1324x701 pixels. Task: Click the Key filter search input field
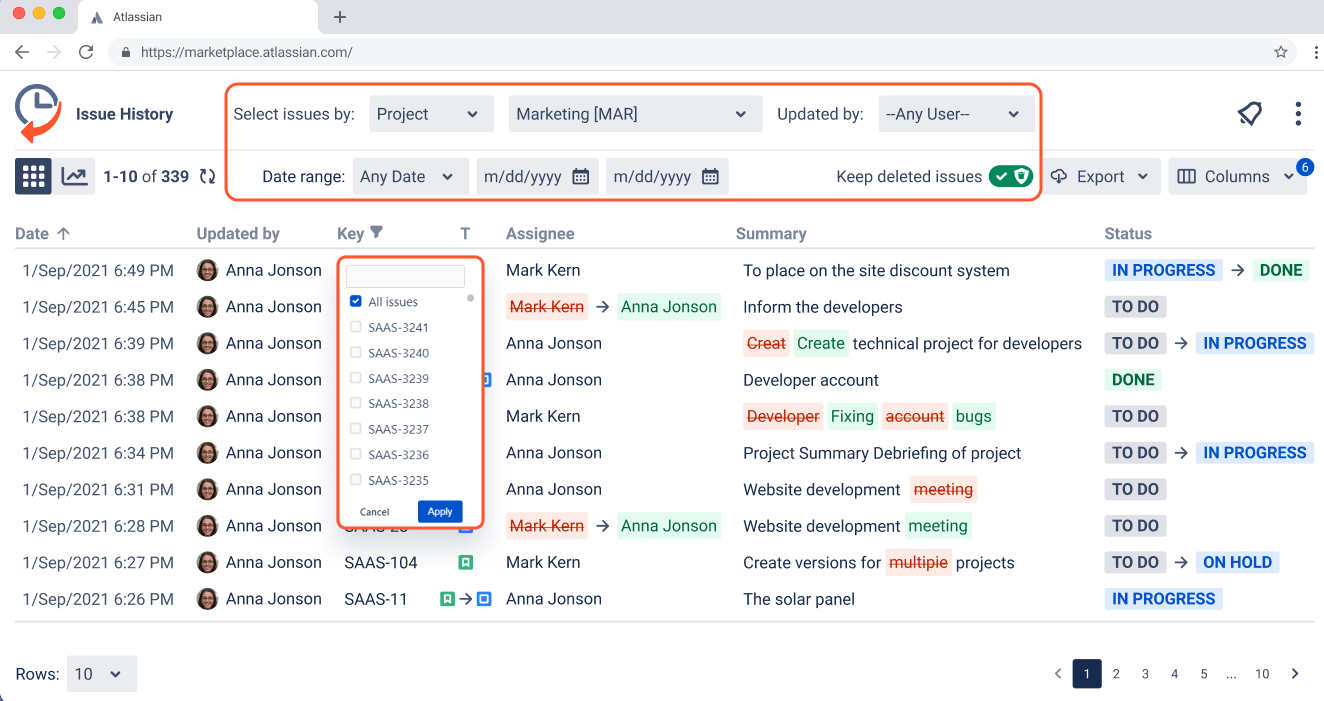pos(404,275)
